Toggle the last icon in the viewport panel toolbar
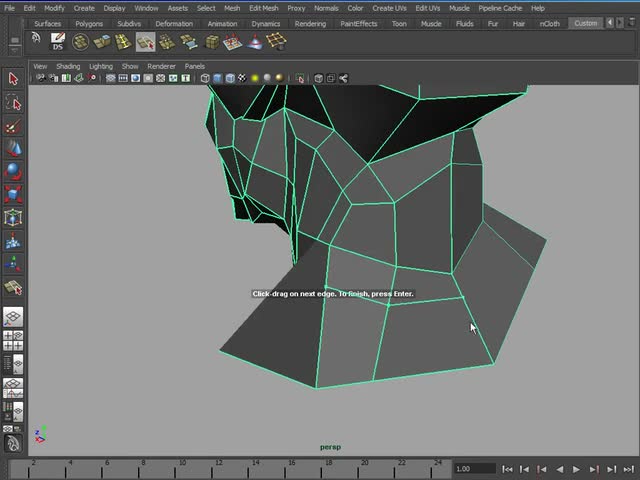The image size is (640, 480). tap(343, 78)
